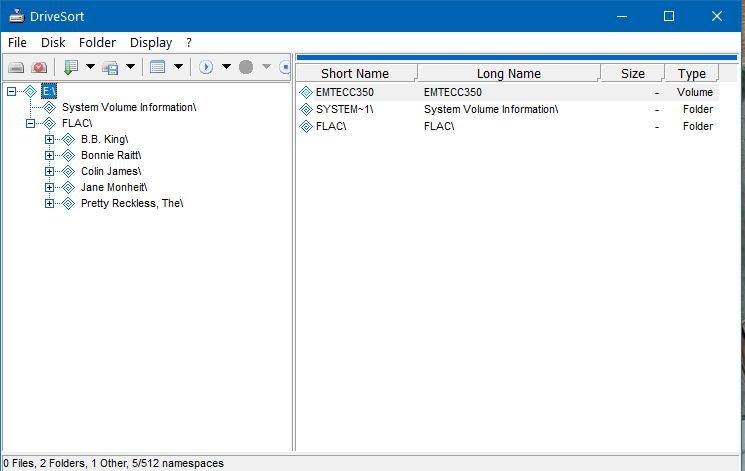Collapse the E:\ root node
The image size is (745, 471).
[11, 91]
